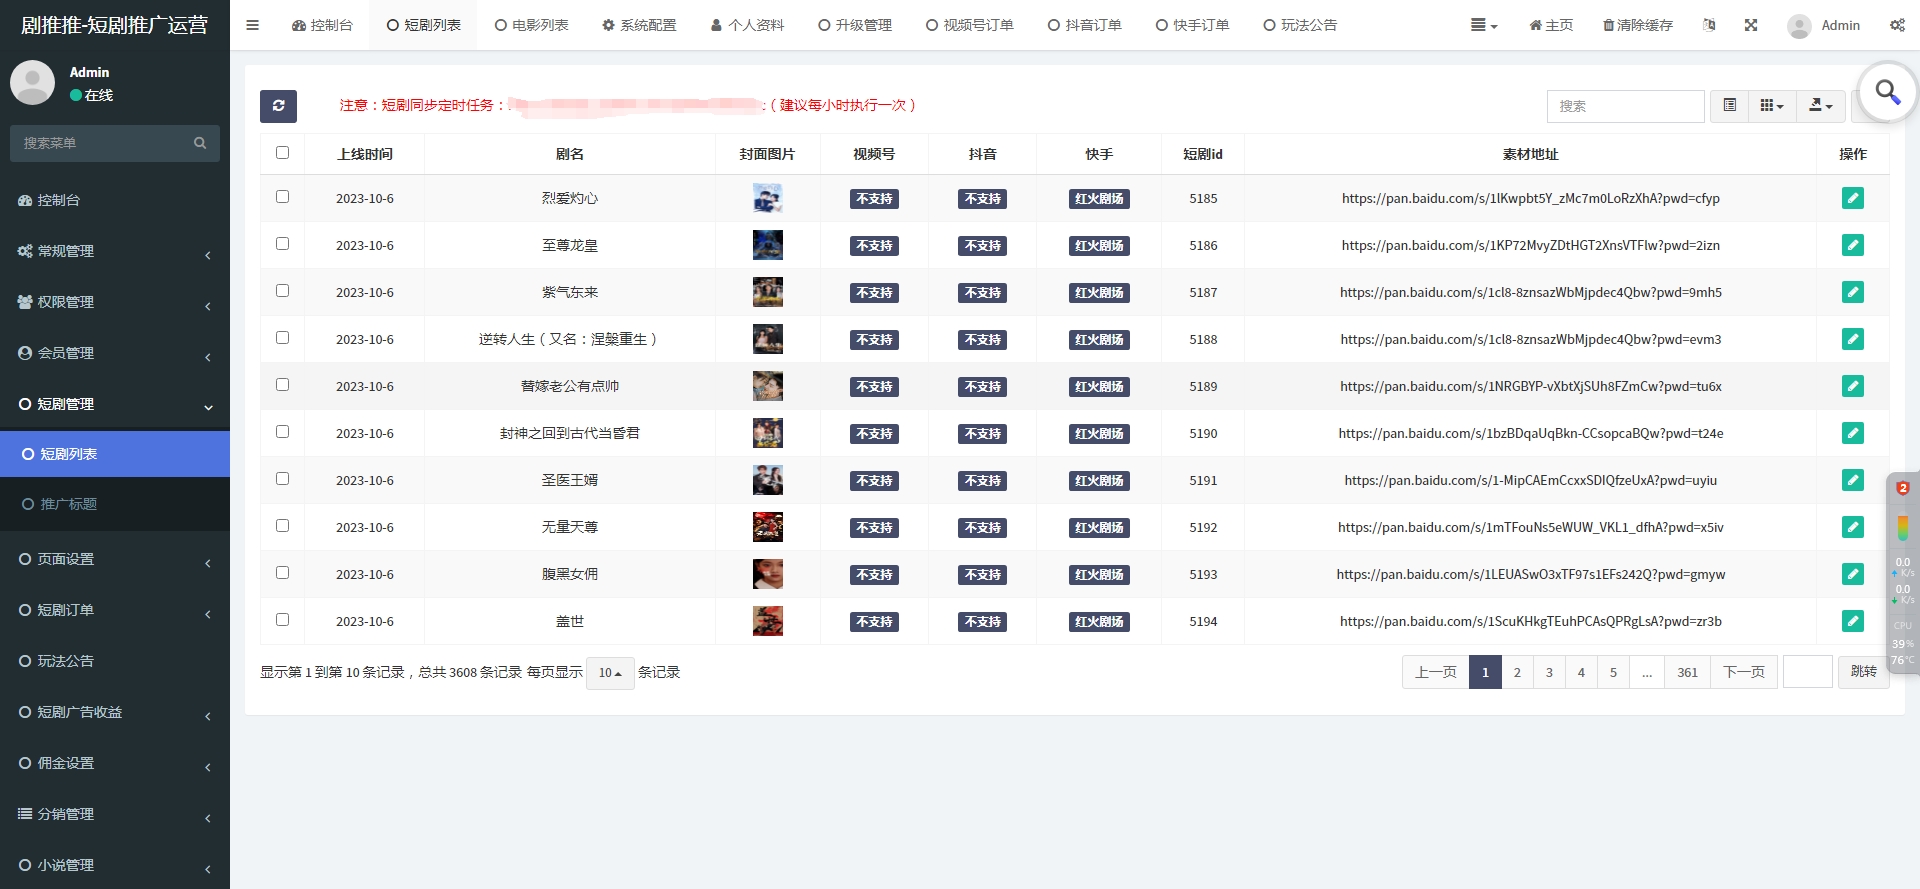Click the search icon in sidebar menu search
1920x889 pixels.
pyautogui.click(x=200, y=144)
